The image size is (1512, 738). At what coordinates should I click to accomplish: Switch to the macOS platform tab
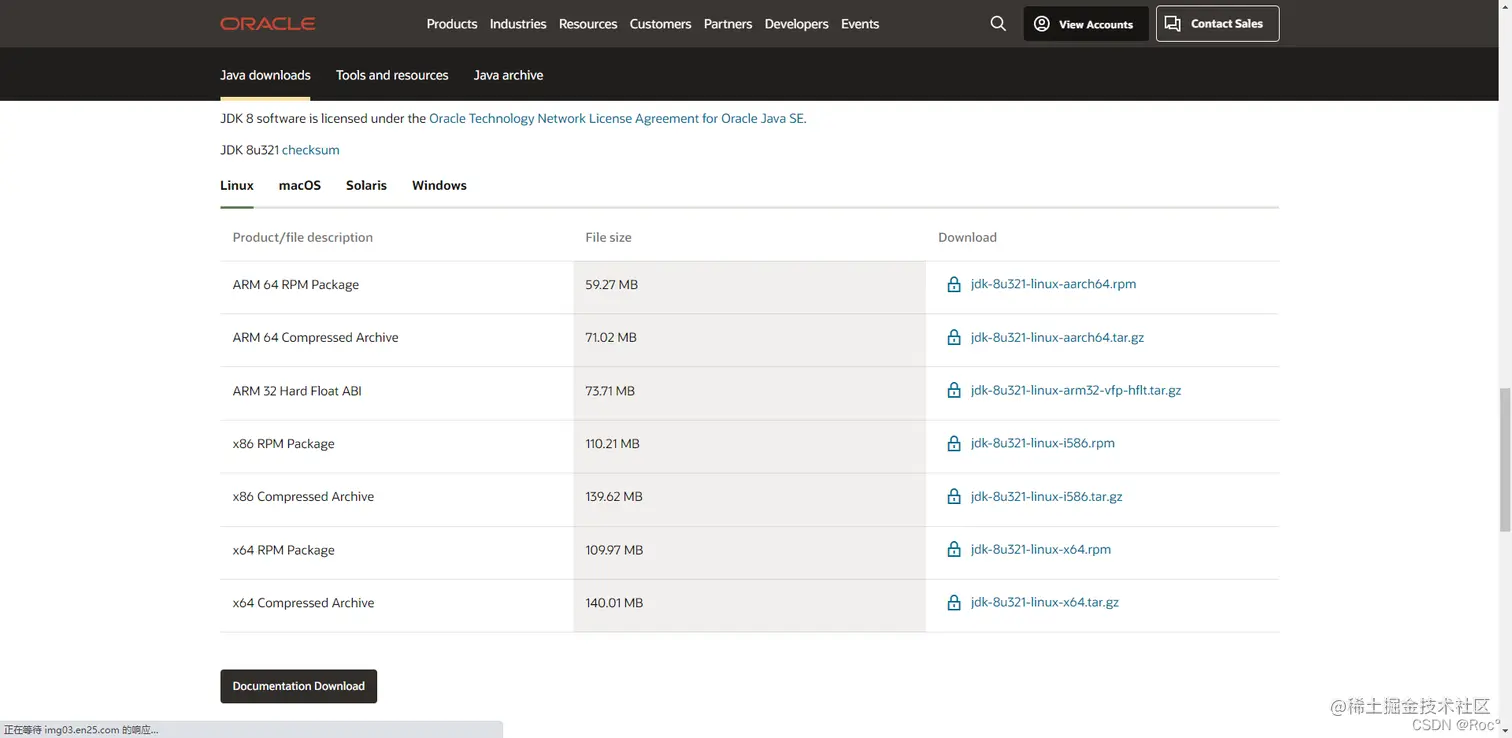tap(300, 185)
